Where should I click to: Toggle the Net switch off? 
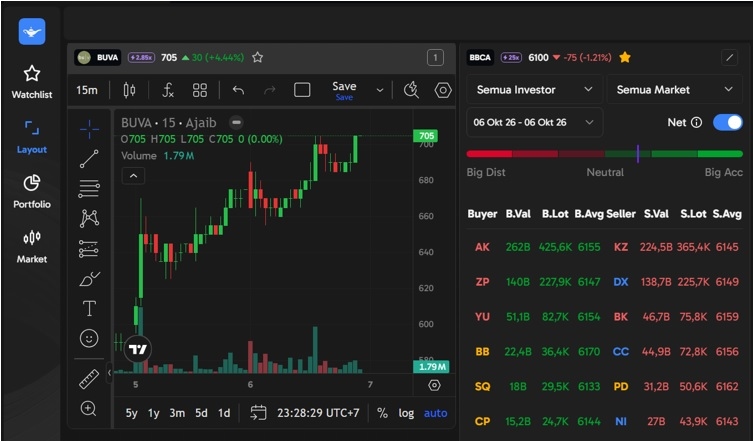click(728, 122)
